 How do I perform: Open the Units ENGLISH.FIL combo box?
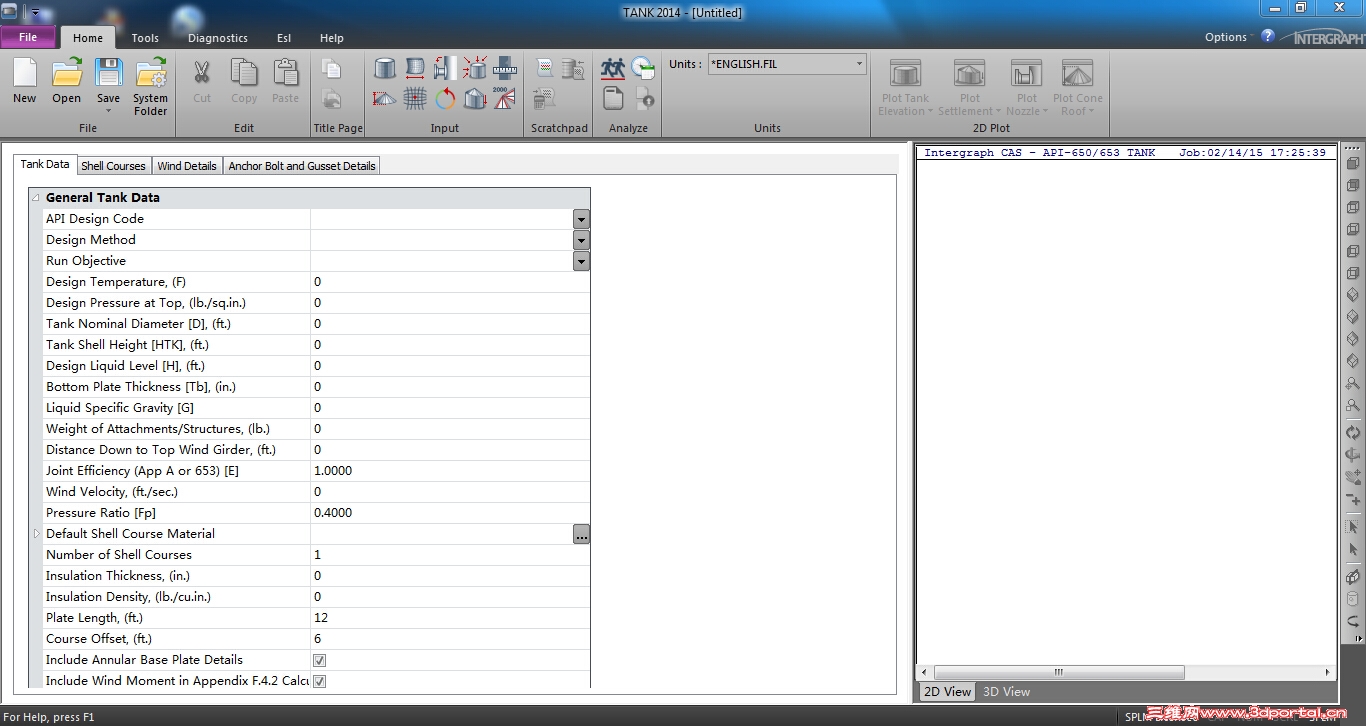787,64
